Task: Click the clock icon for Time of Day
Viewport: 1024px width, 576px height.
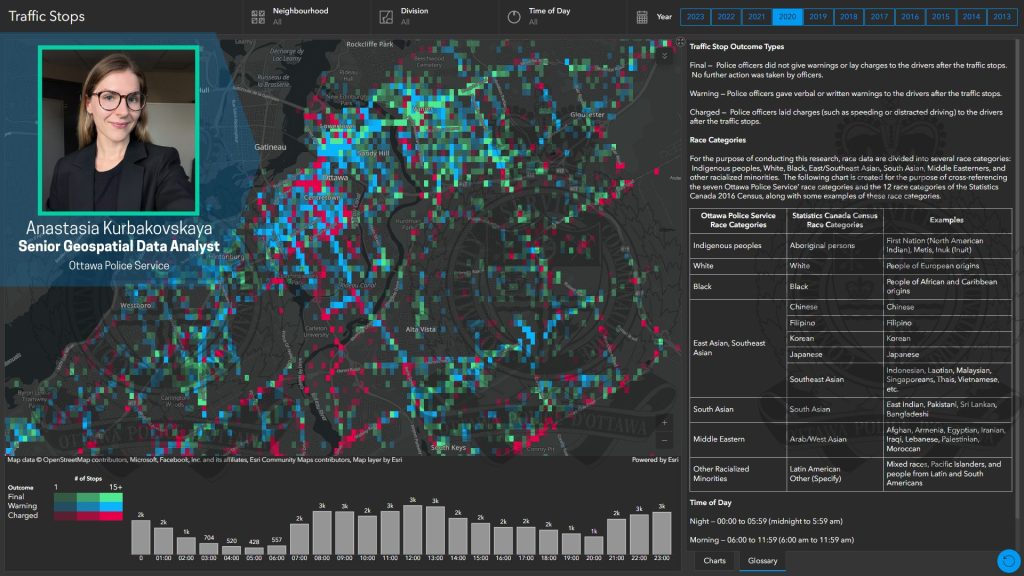Action: (513, 17)
